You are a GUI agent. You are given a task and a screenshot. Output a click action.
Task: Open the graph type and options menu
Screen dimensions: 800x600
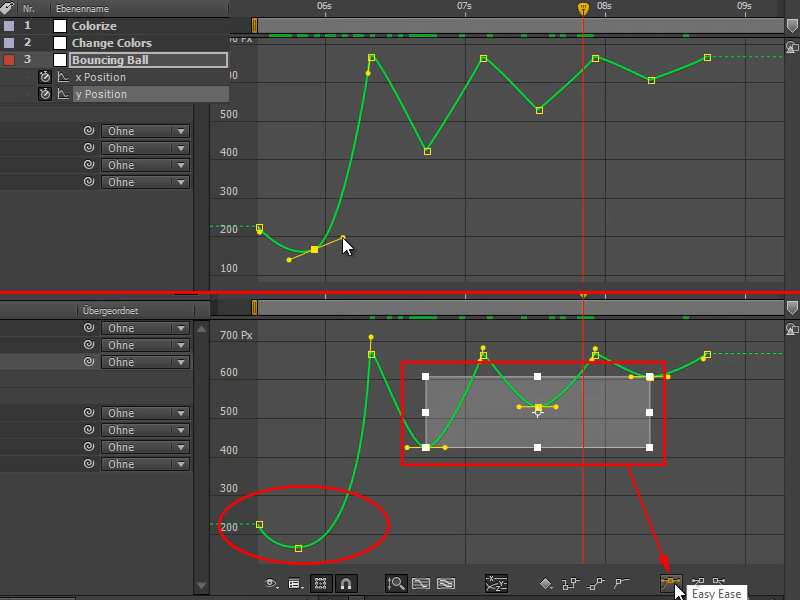(x=294, y=583)
